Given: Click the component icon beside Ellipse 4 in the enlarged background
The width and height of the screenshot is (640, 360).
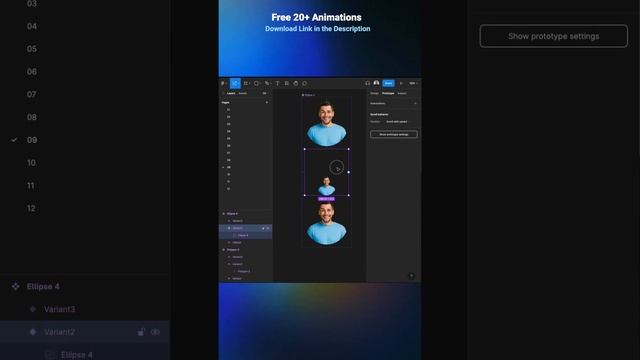Looking at the screenshot, I should click(16, 287).
